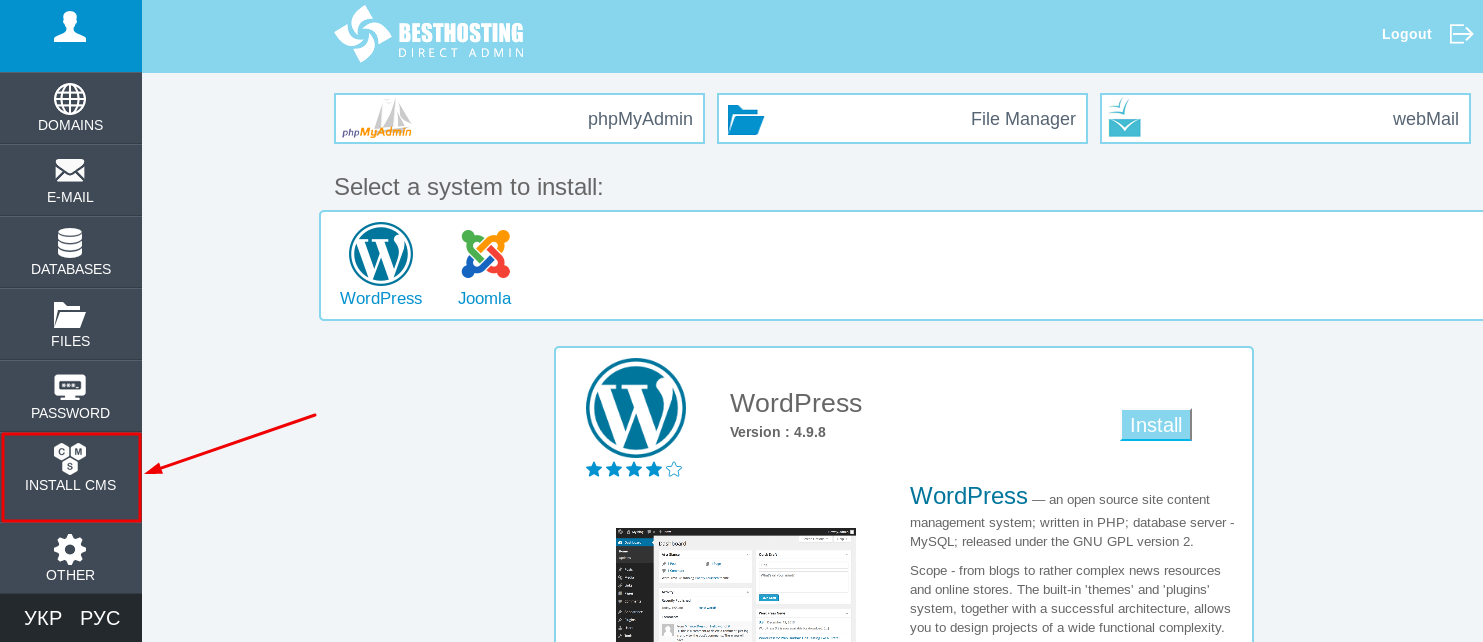Open the Other gear icon
Image resolution: width=1483 pixels, height=642 pixels.
point(70,549)
